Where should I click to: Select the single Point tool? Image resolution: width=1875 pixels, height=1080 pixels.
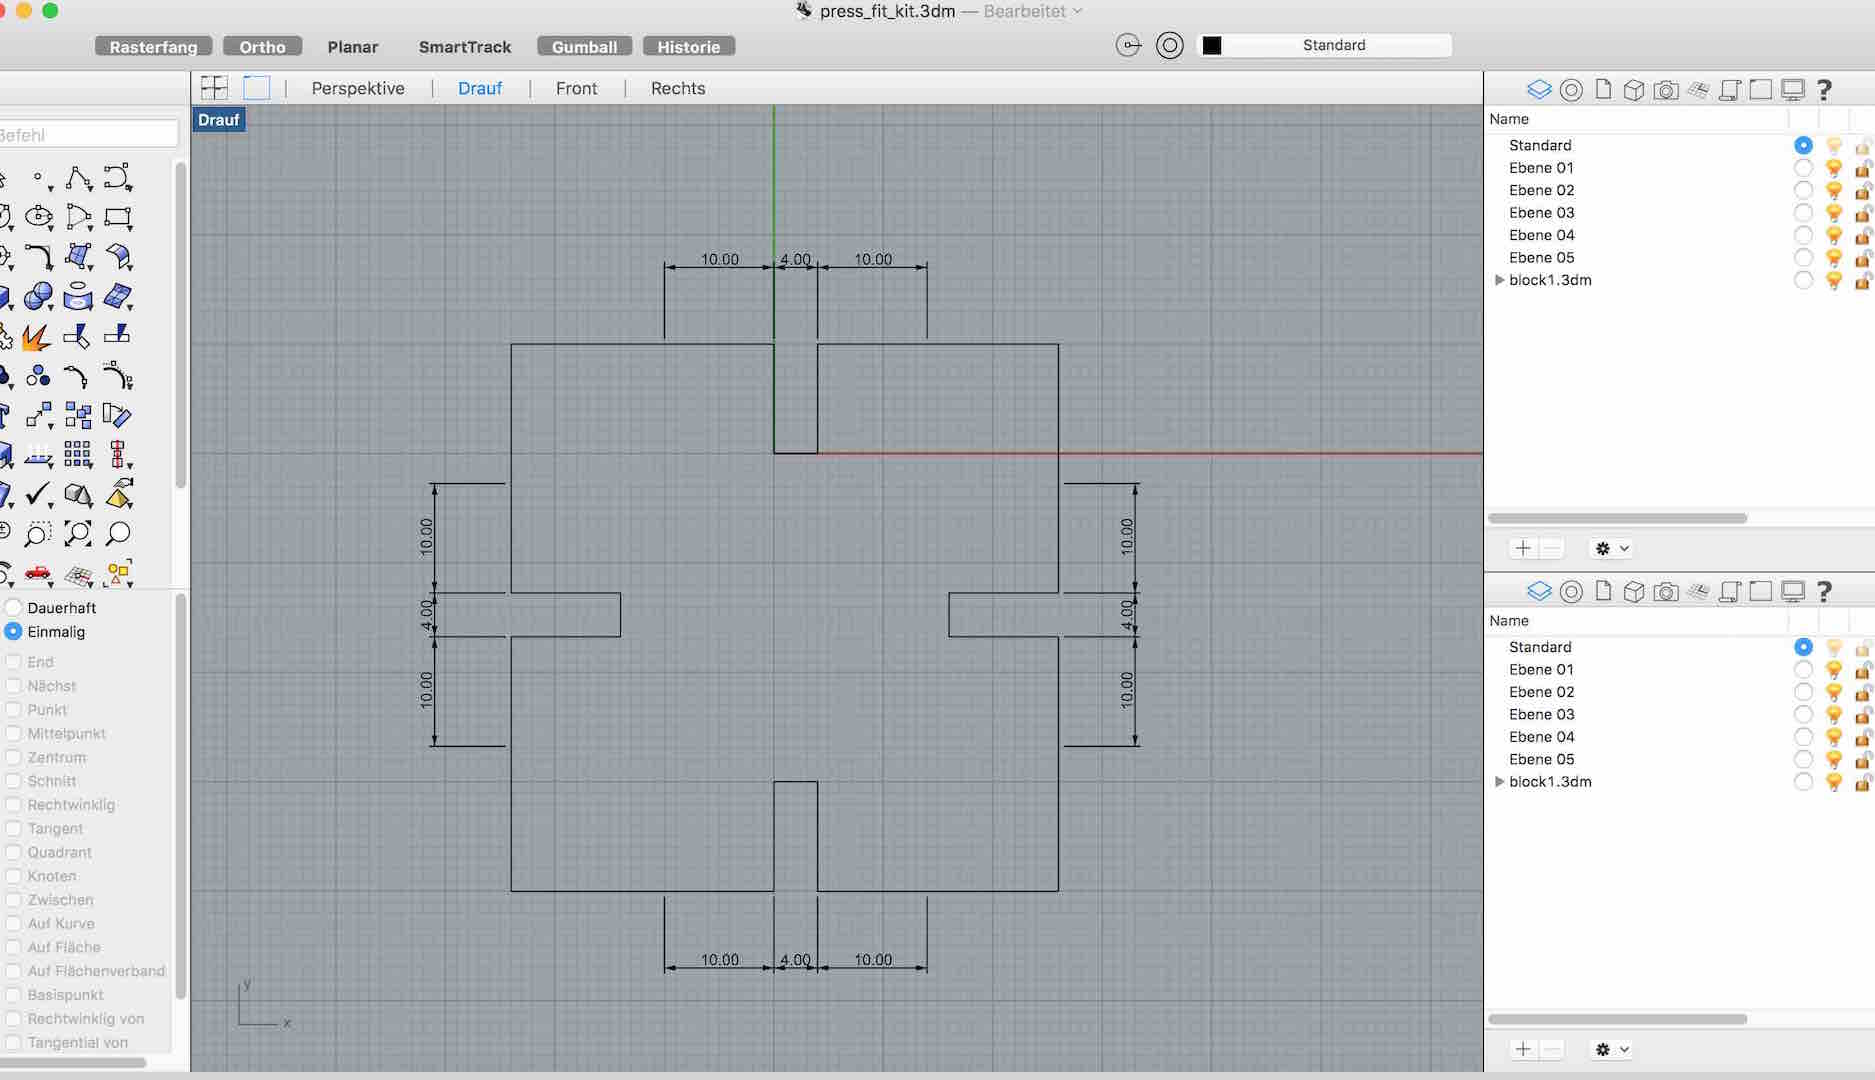click(x=38, y=179)
